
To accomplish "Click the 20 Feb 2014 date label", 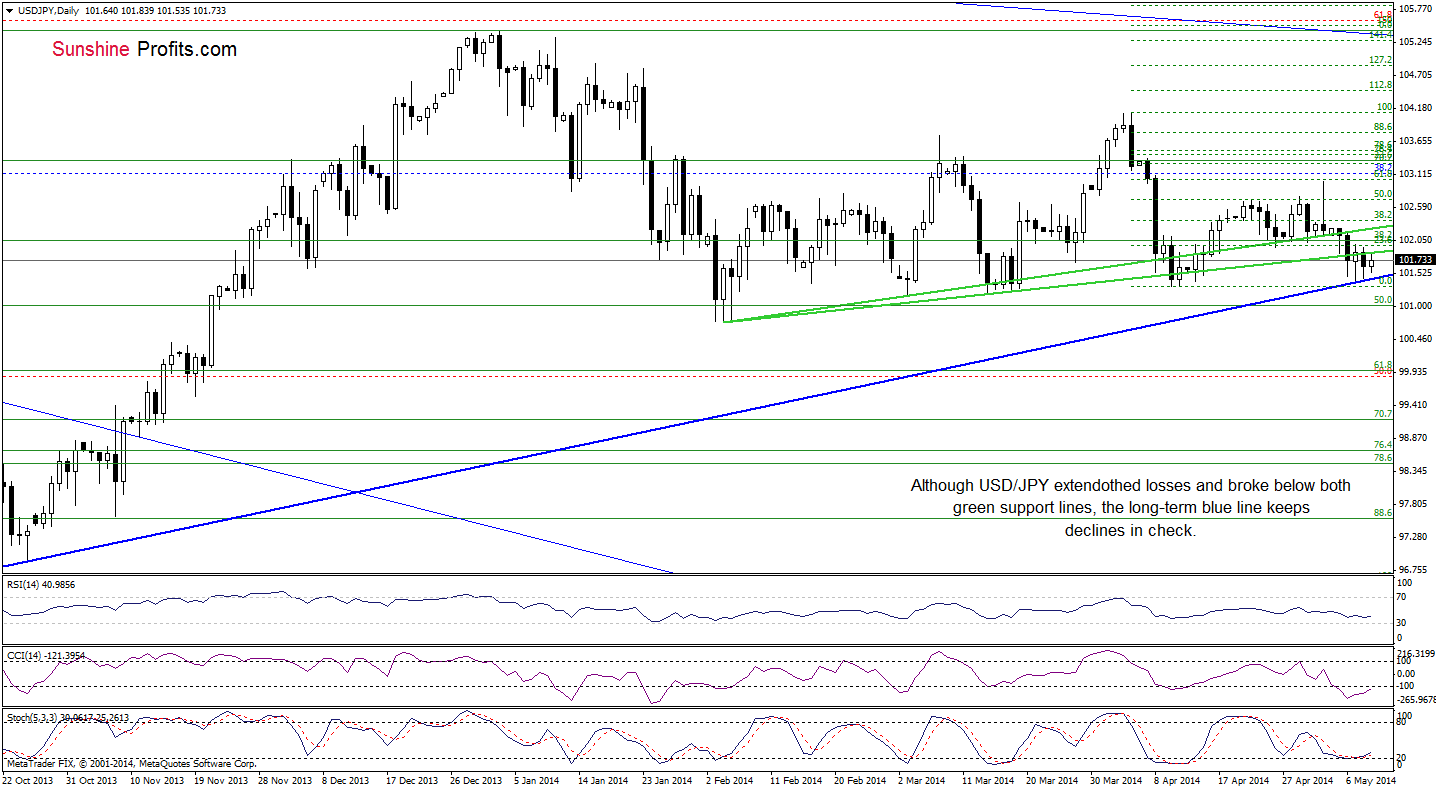I will [x=861, y=780].
